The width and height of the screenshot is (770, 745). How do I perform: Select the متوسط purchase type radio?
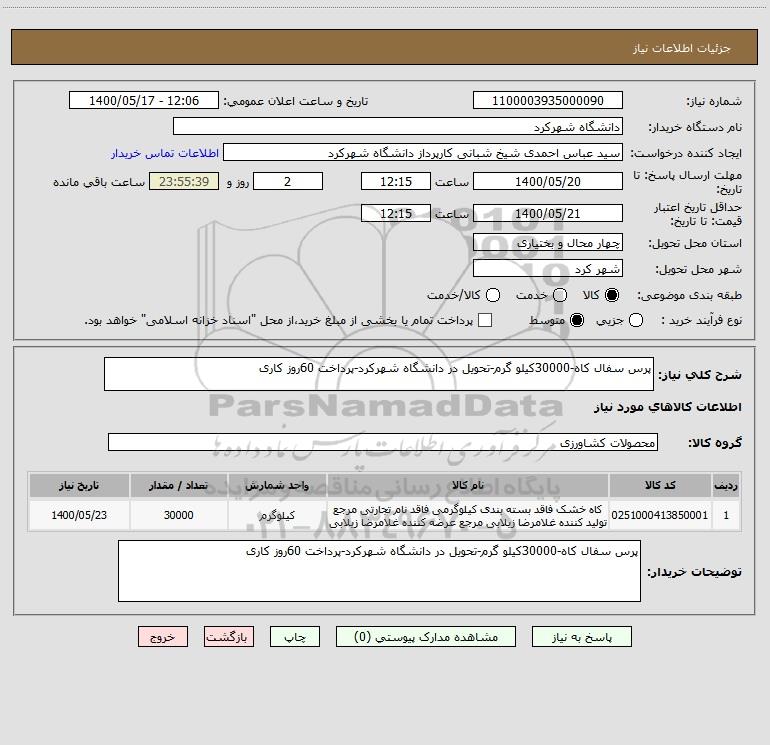pyautogui.click(x=577, y=320)
